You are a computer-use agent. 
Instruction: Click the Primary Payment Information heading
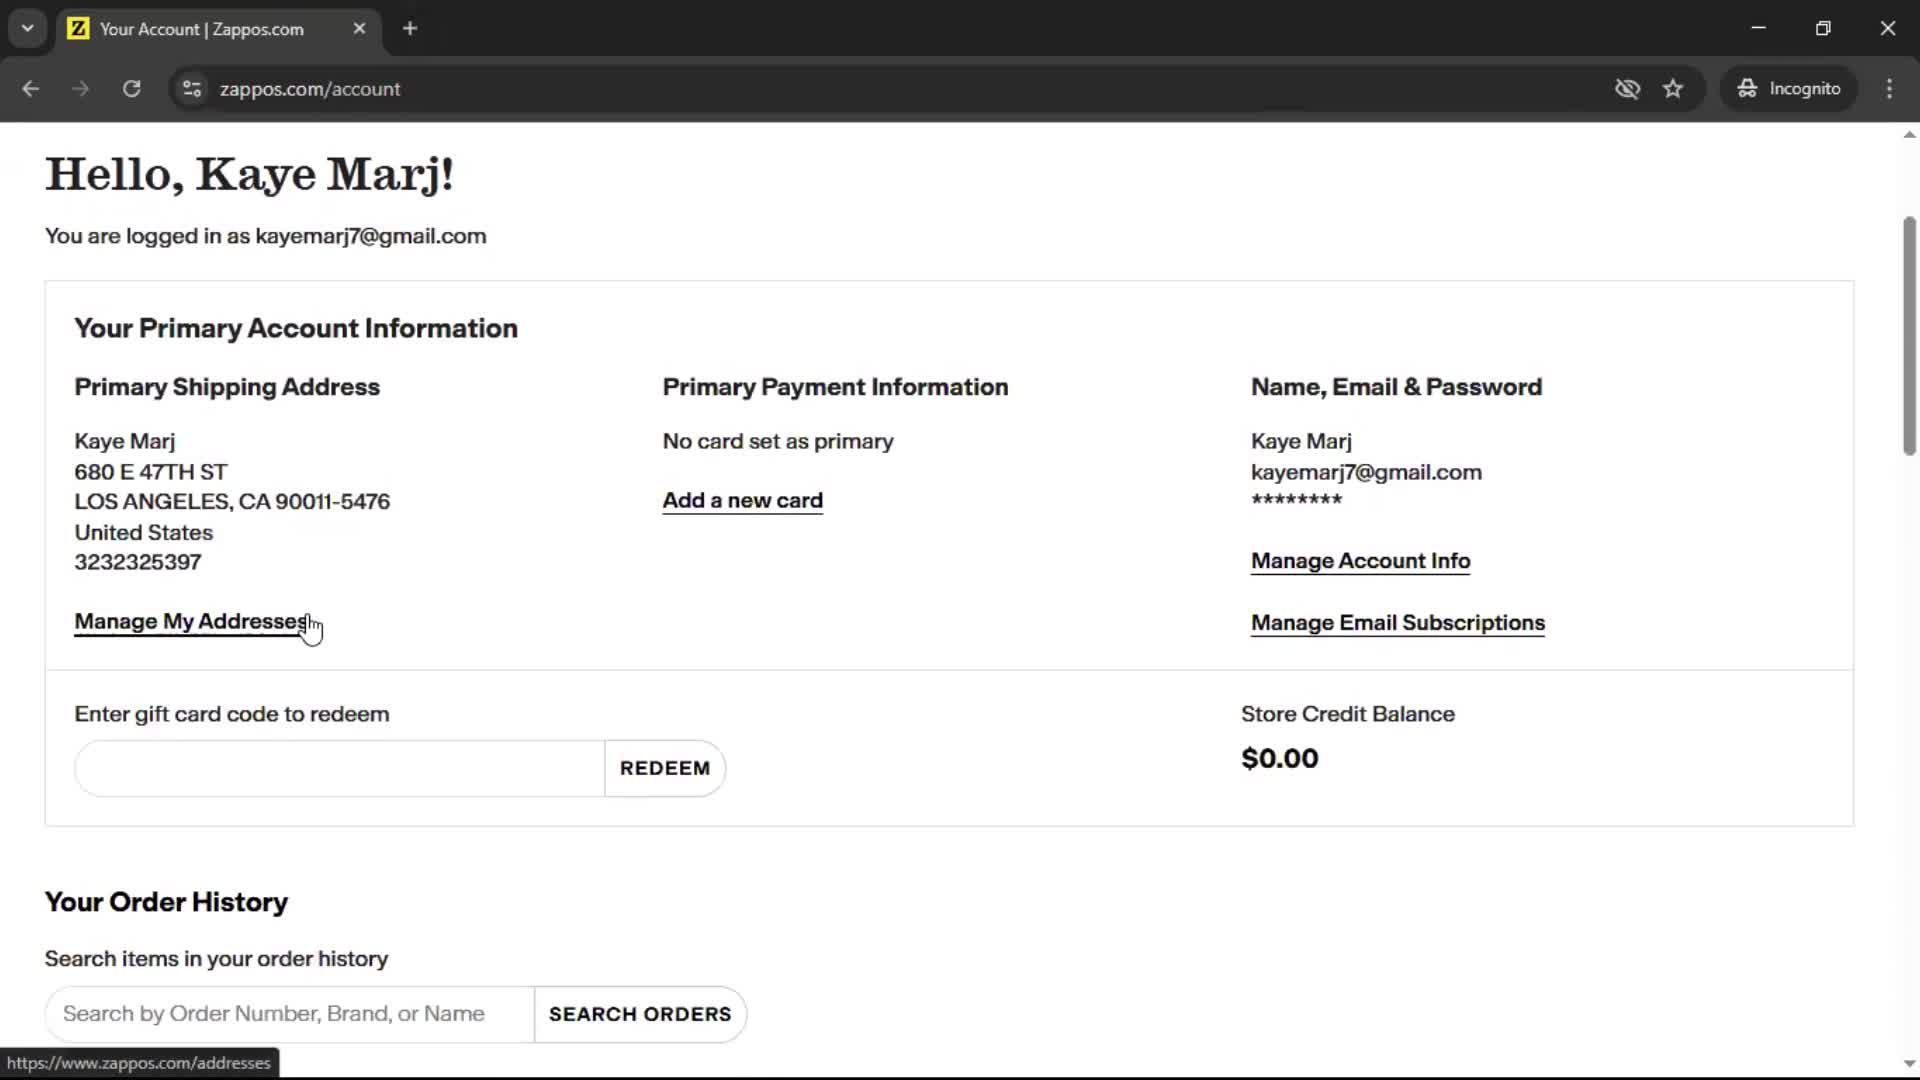coord(835,387)
